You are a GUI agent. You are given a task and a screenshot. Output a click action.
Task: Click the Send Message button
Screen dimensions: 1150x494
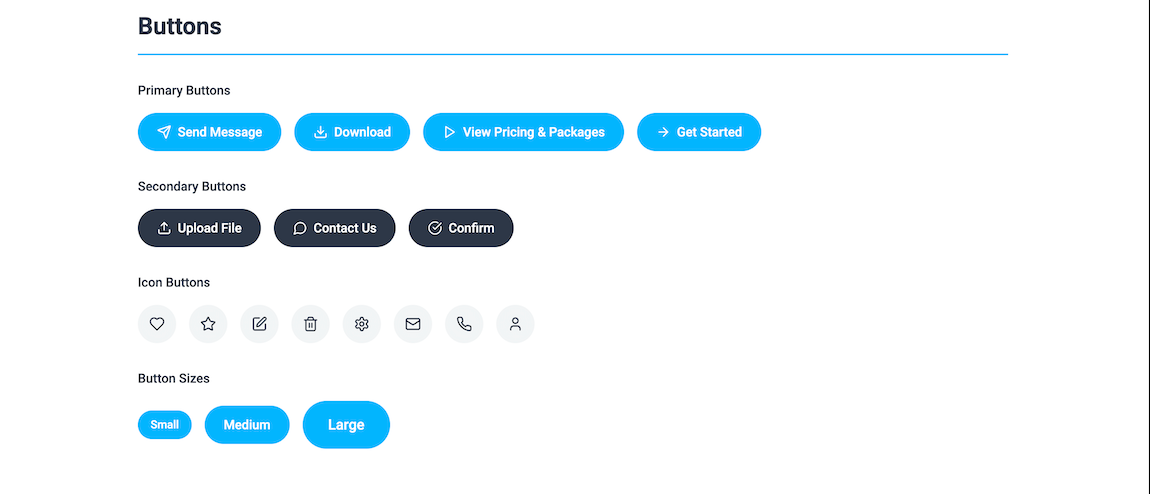coord(209,132)
